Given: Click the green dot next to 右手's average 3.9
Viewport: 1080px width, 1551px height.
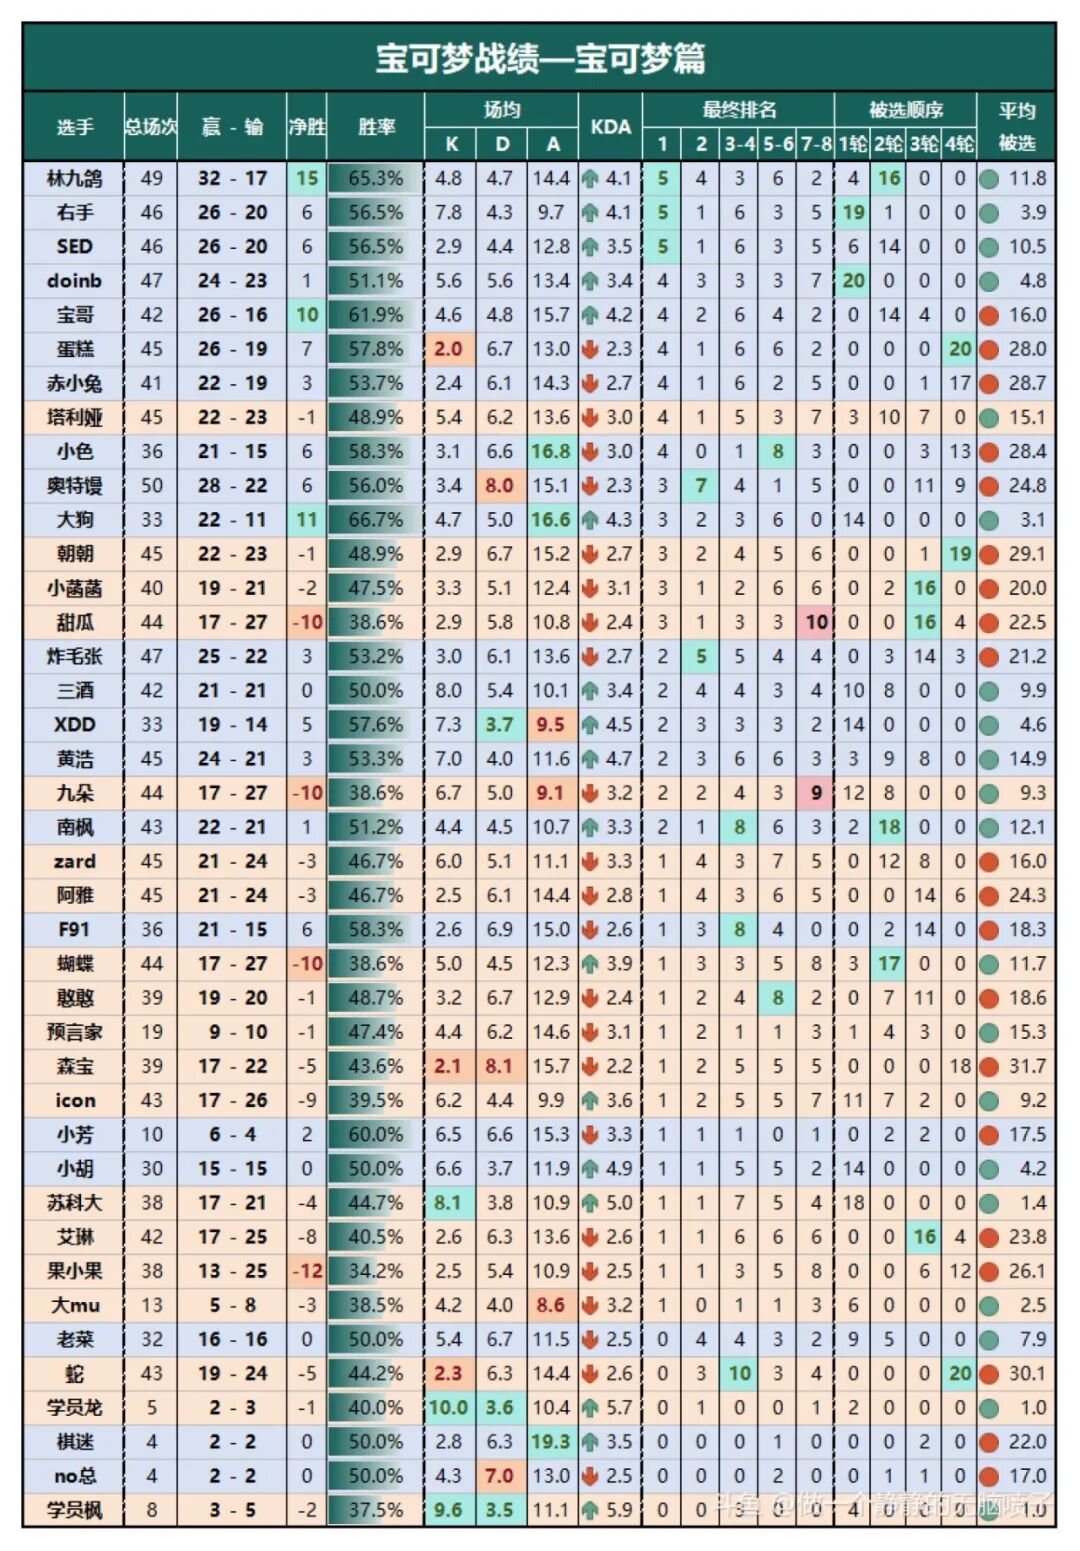Looking at the screenshot, I should coord(989,213).
